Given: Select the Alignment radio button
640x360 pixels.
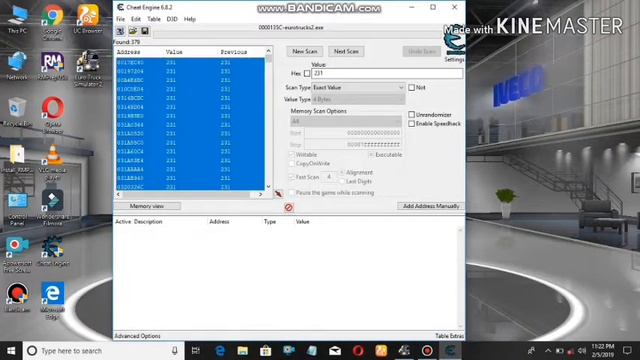Looking at the screenshot, I should [x=342, y=173].
